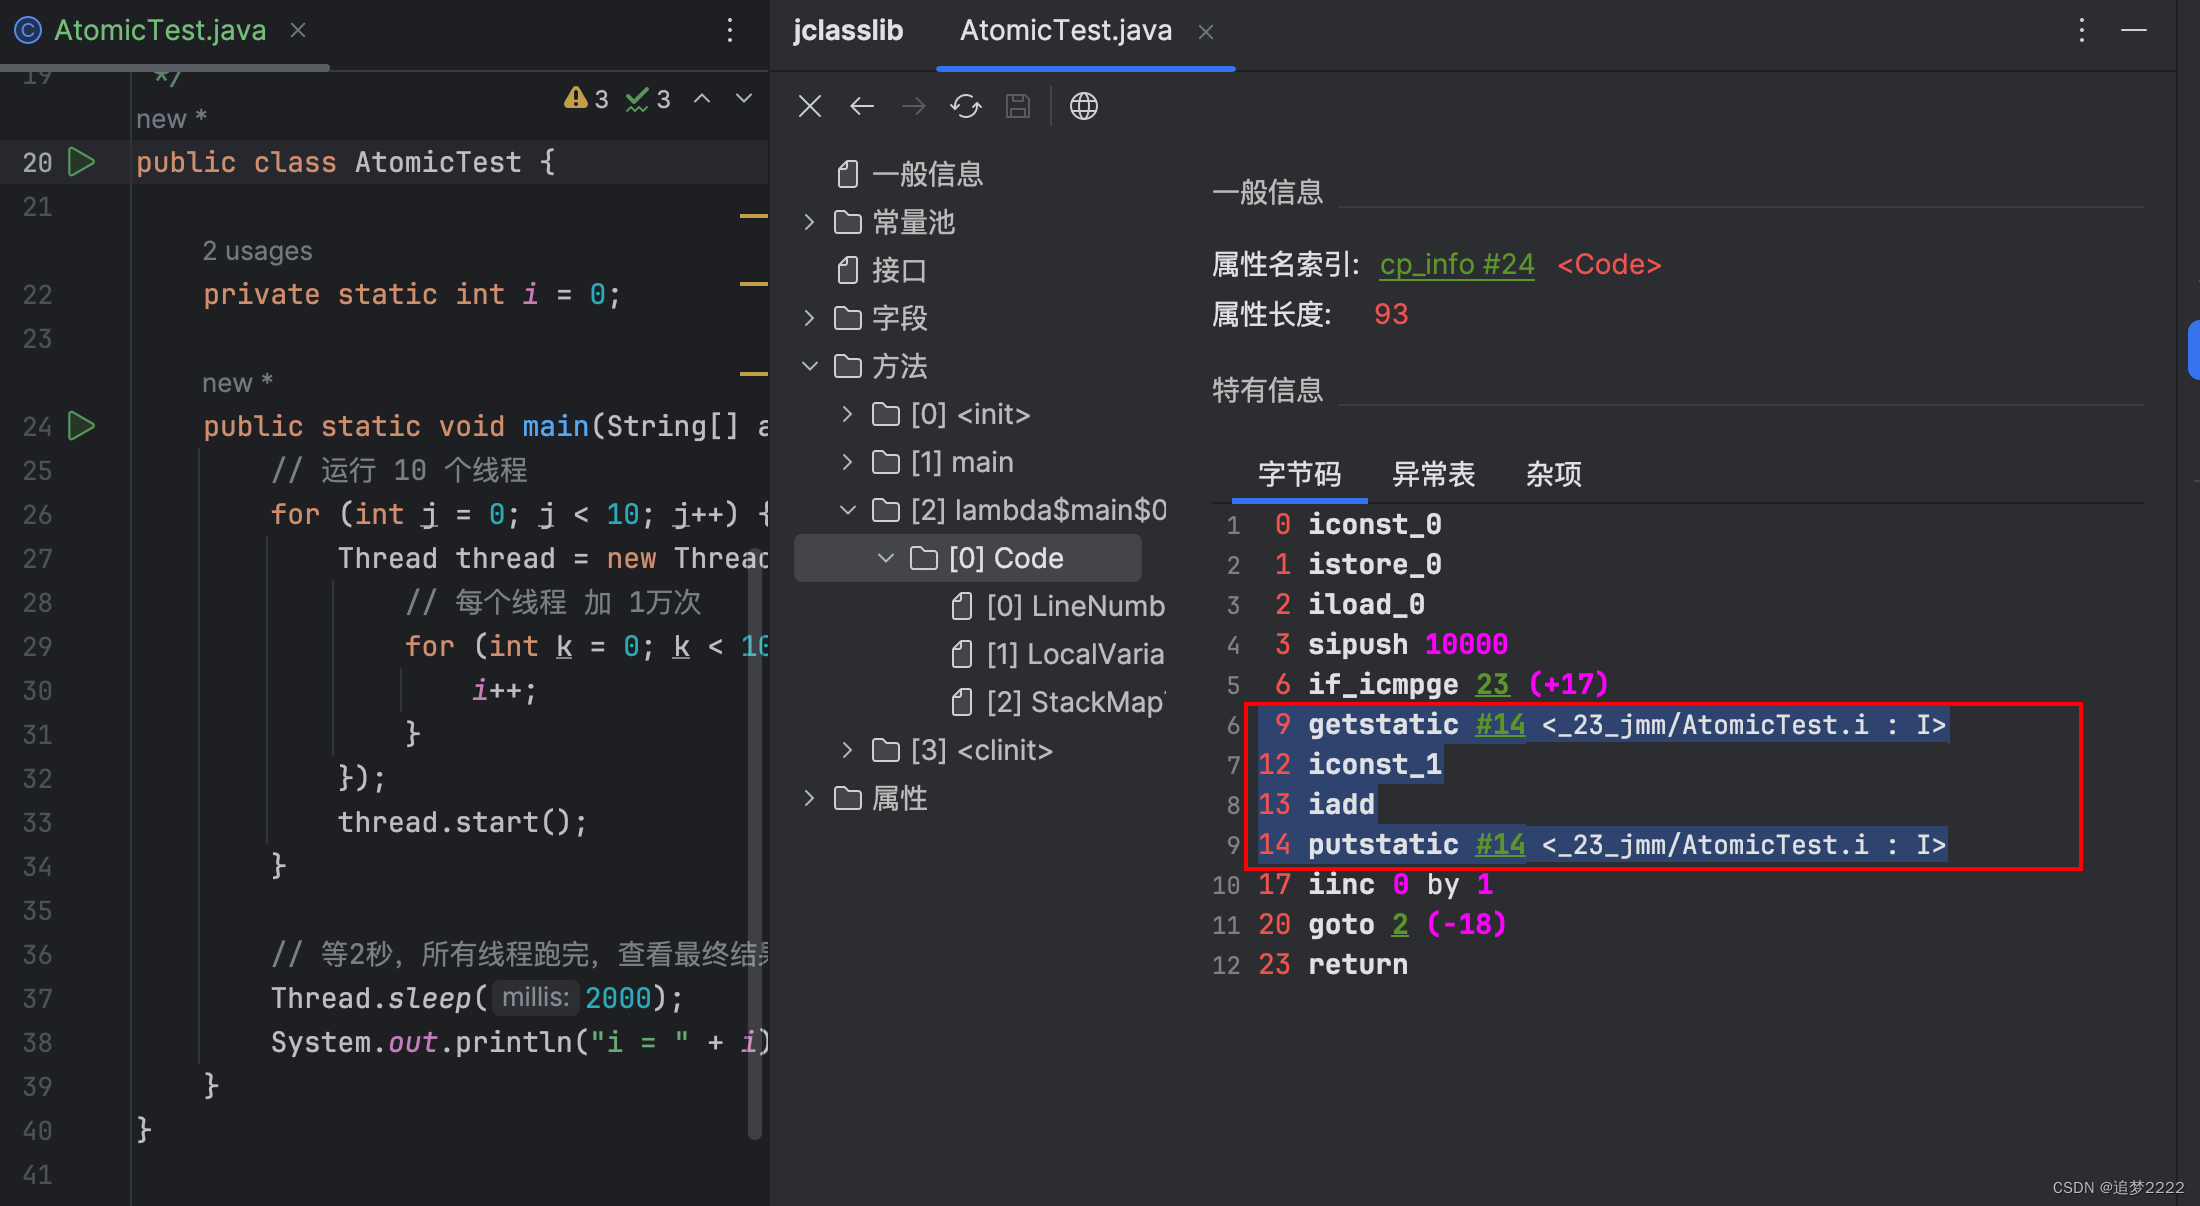
Task: Click the 'return' bytecode instruction
Action: click(1357, 964)
